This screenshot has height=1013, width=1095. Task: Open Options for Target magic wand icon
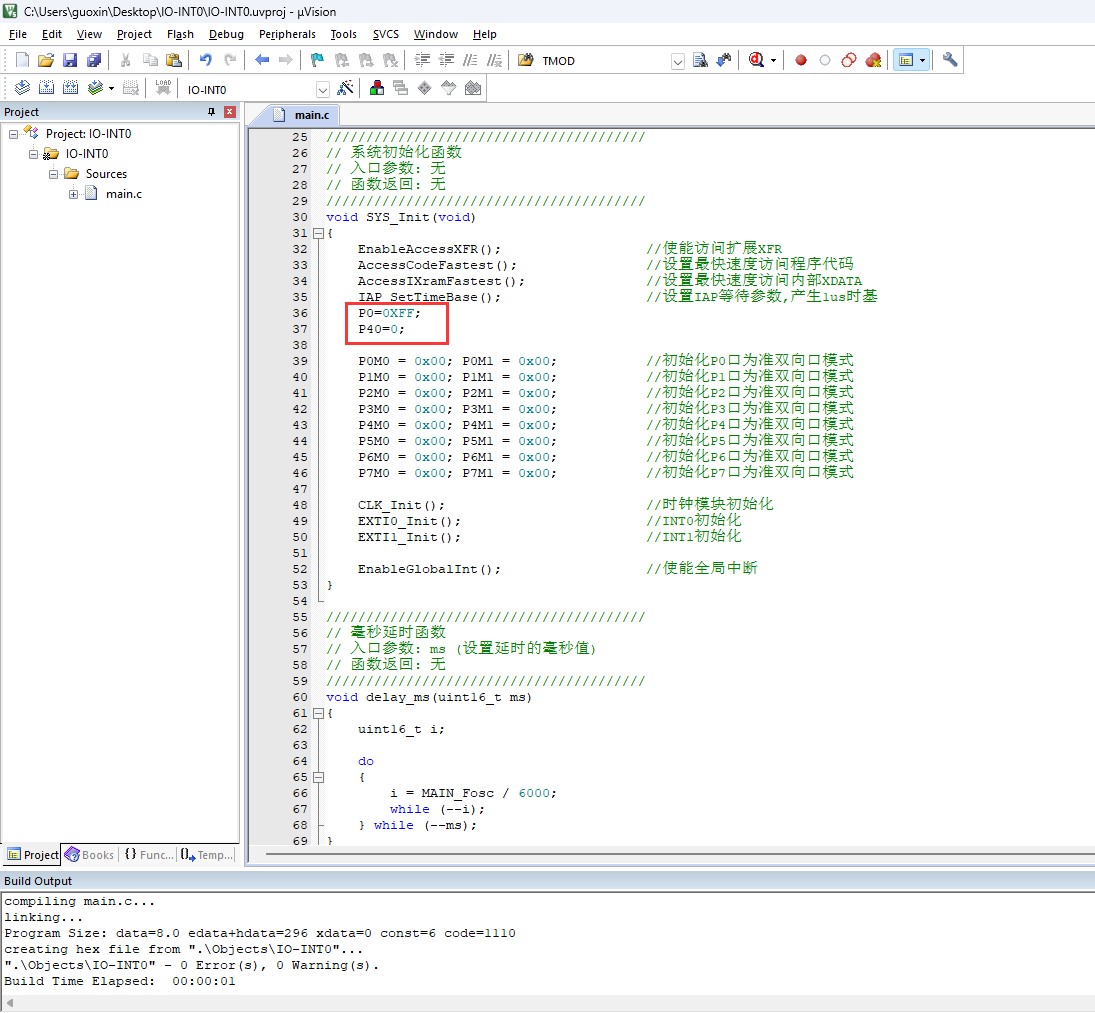(x=345, y=88)
